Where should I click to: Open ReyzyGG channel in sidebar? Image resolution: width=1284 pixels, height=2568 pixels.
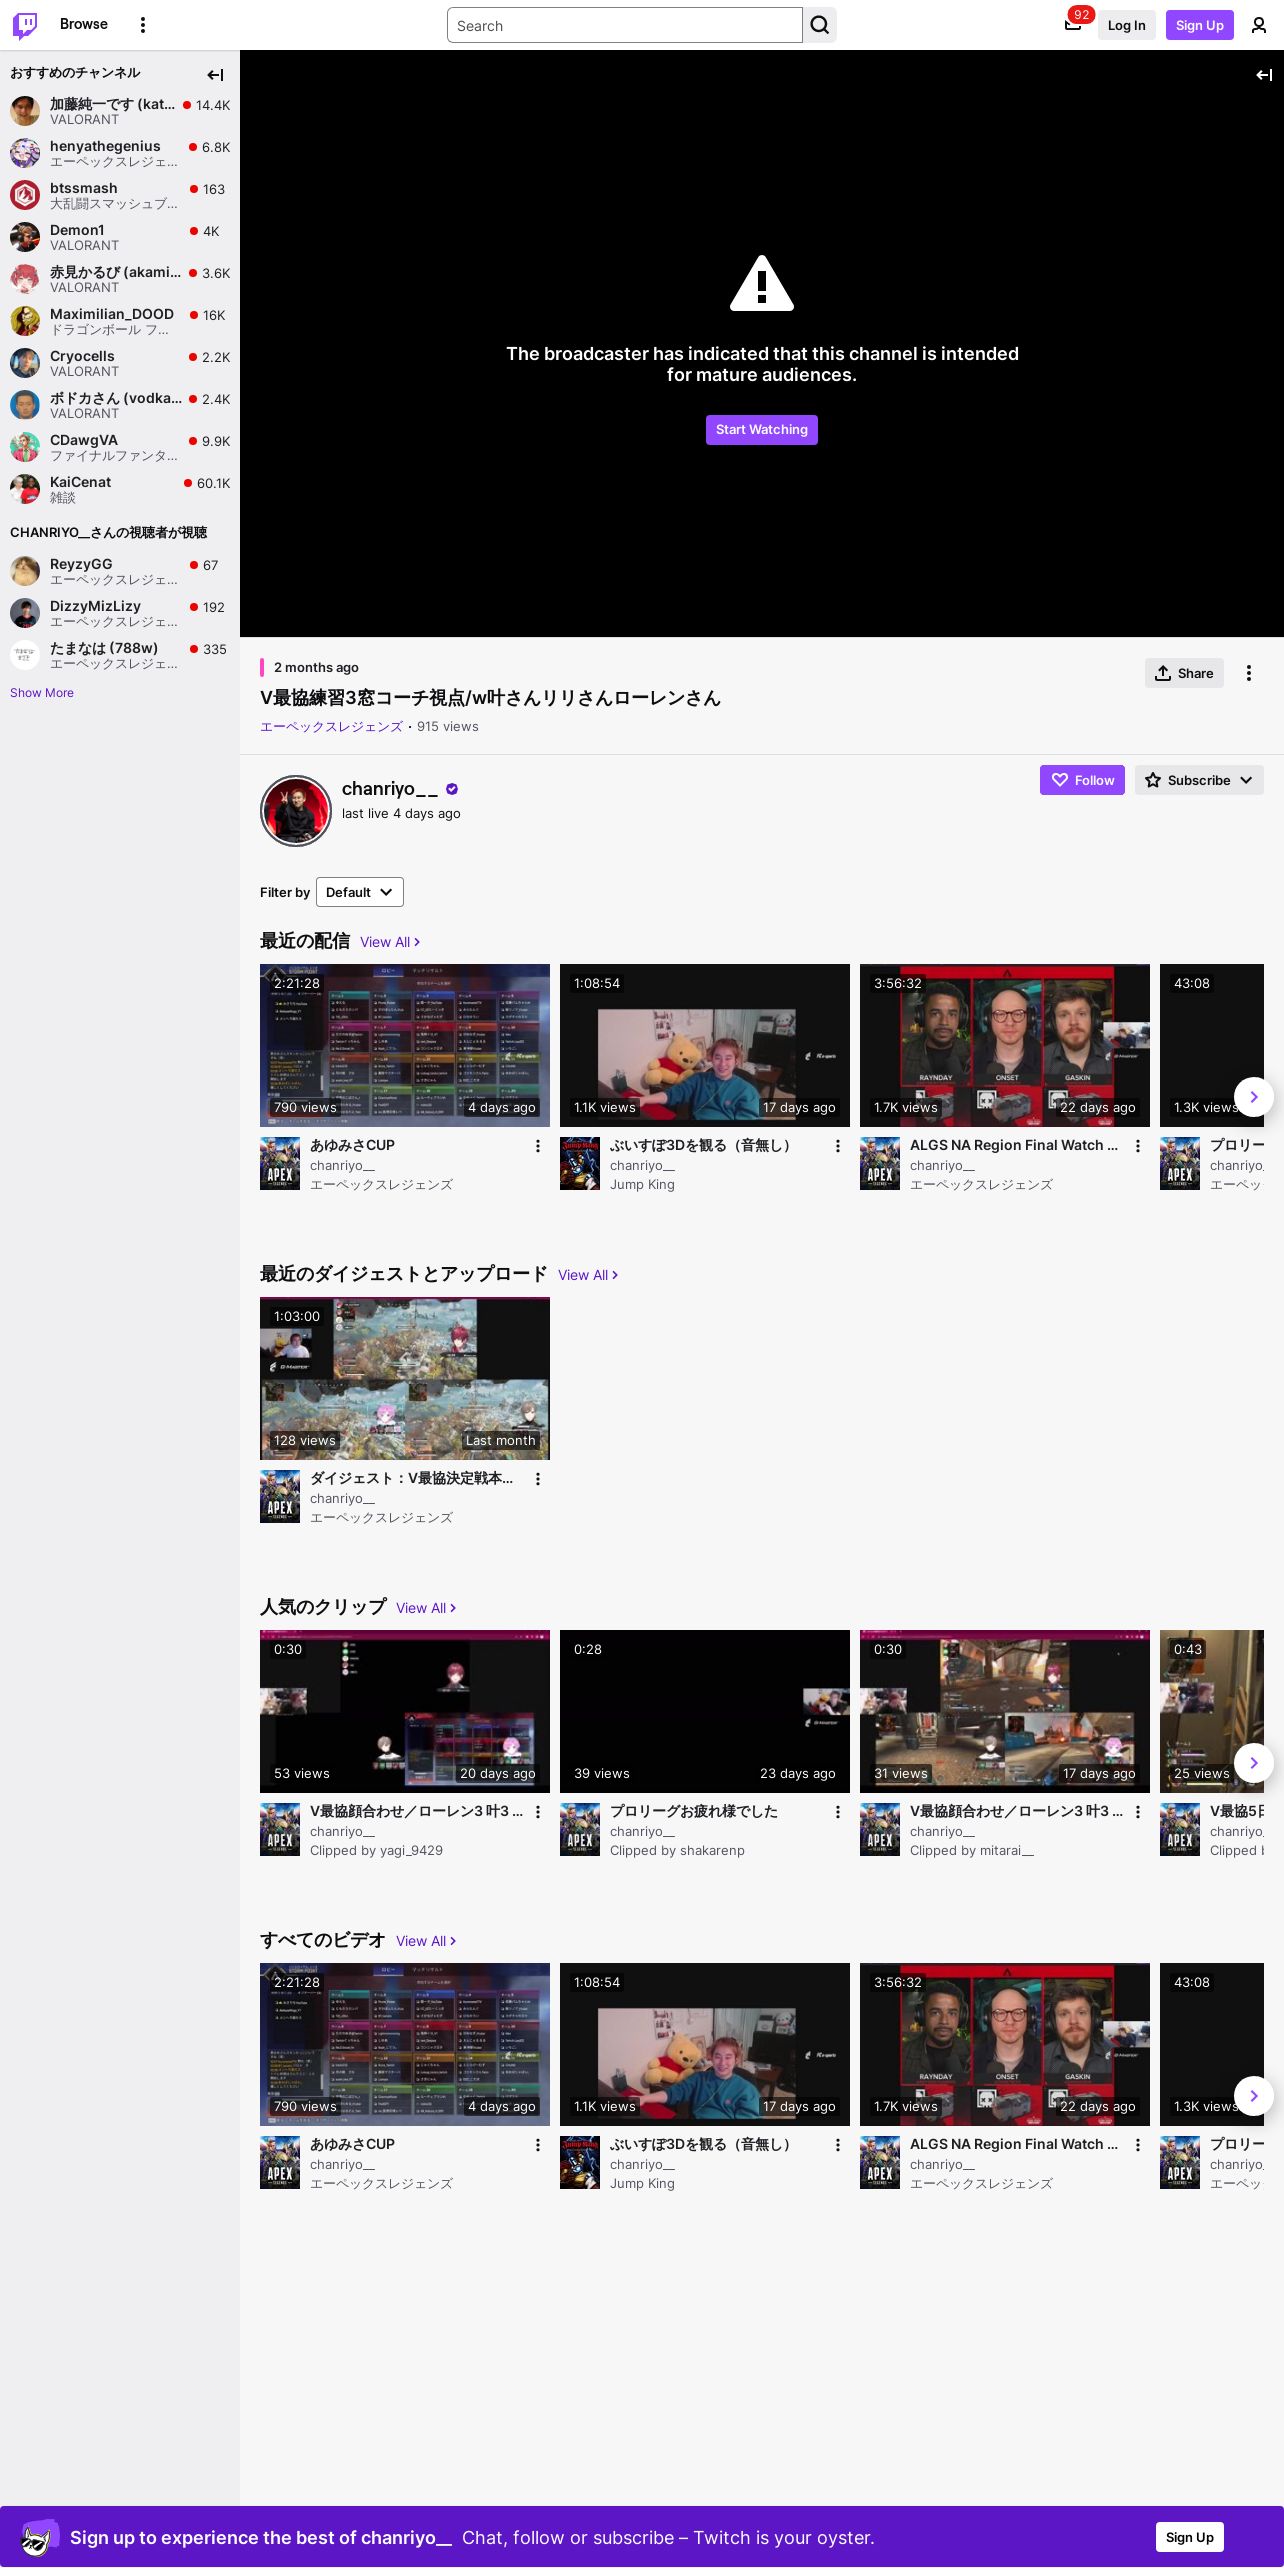pos(120,571)
